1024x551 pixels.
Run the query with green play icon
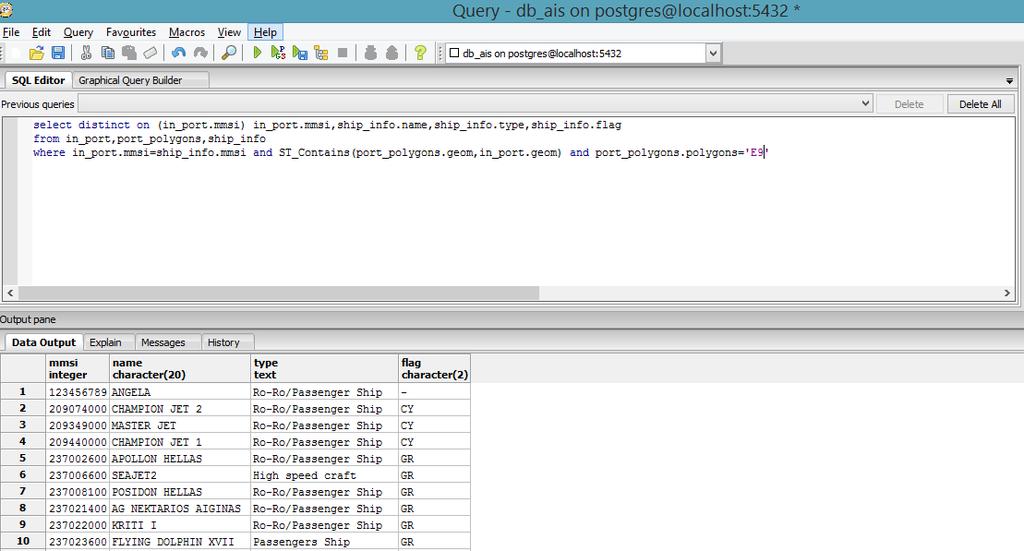point(257,53)
